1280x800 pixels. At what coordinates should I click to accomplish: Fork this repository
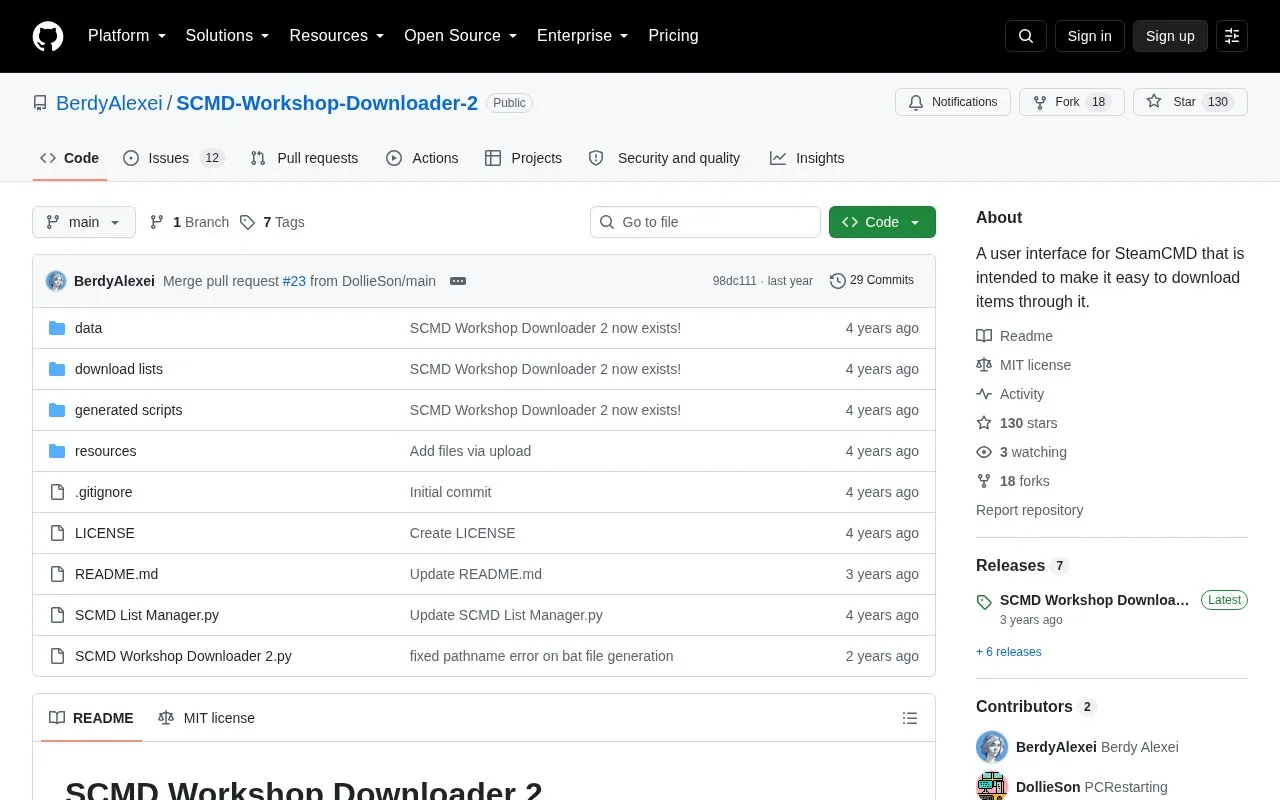[1072, 102]
